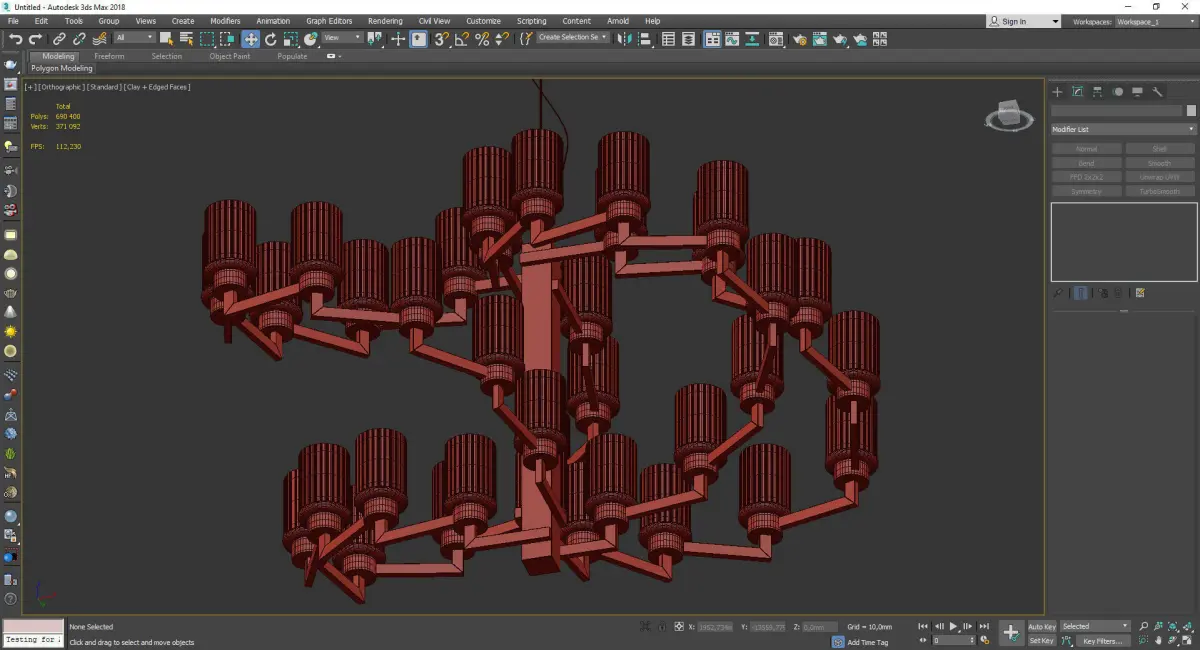Viewport: 1200px width, 650px height.
Task: Activate the Select and Move tool
Action: (x=250, y=39)
